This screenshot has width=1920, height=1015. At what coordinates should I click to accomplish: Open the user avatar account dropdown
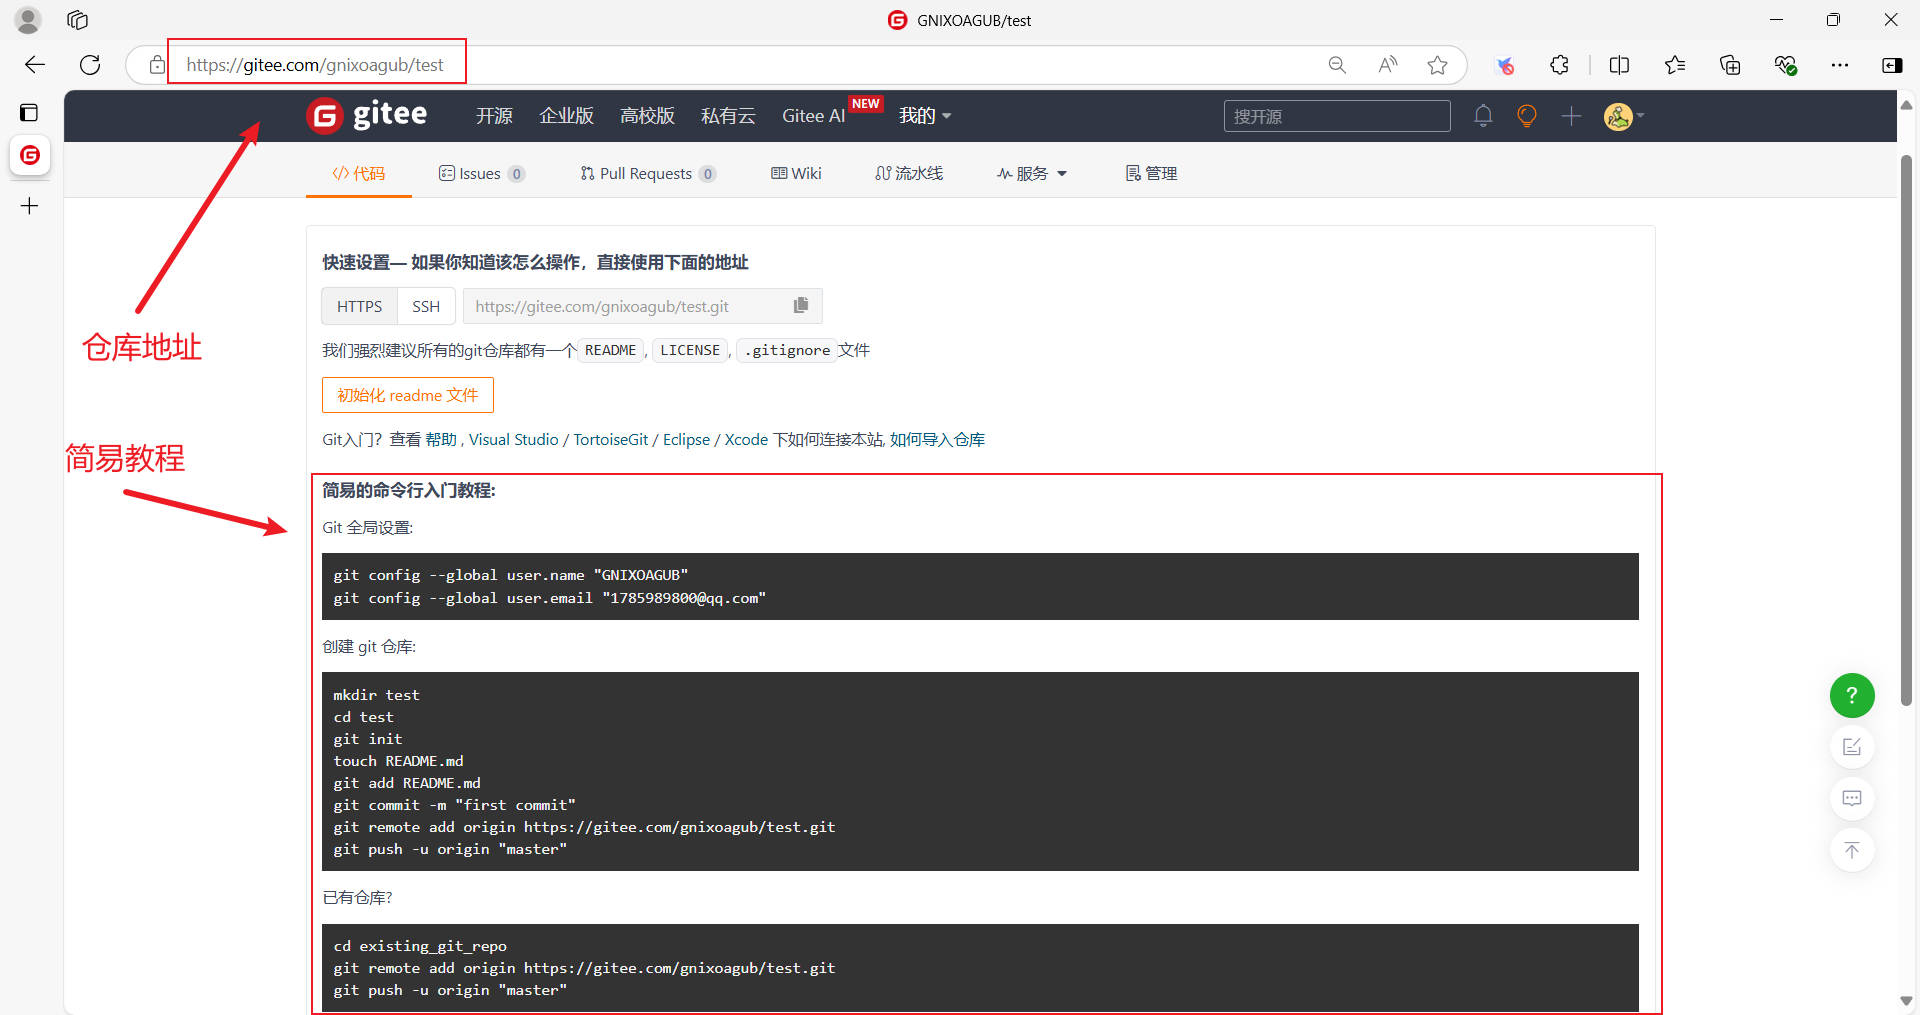1623,116
